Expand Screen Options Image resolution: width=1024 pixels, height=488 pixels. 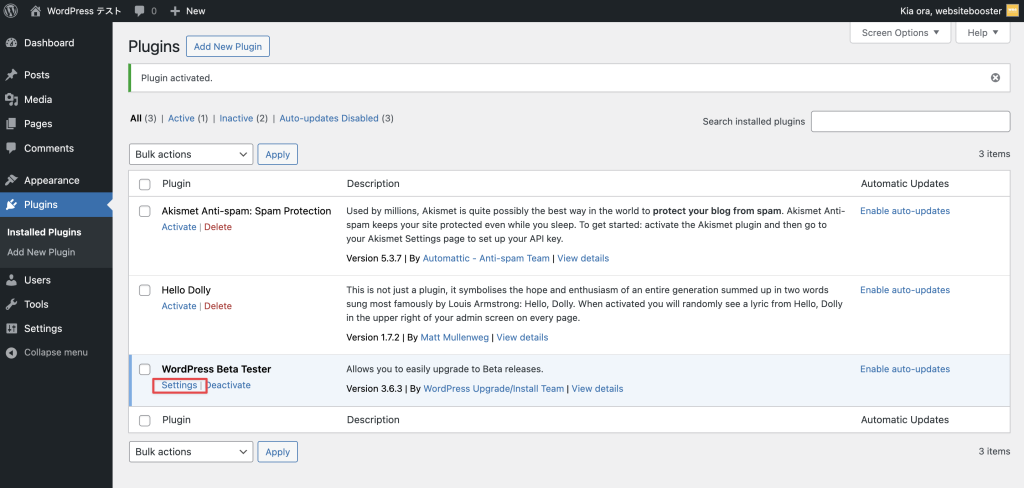(x=901, y=33)
